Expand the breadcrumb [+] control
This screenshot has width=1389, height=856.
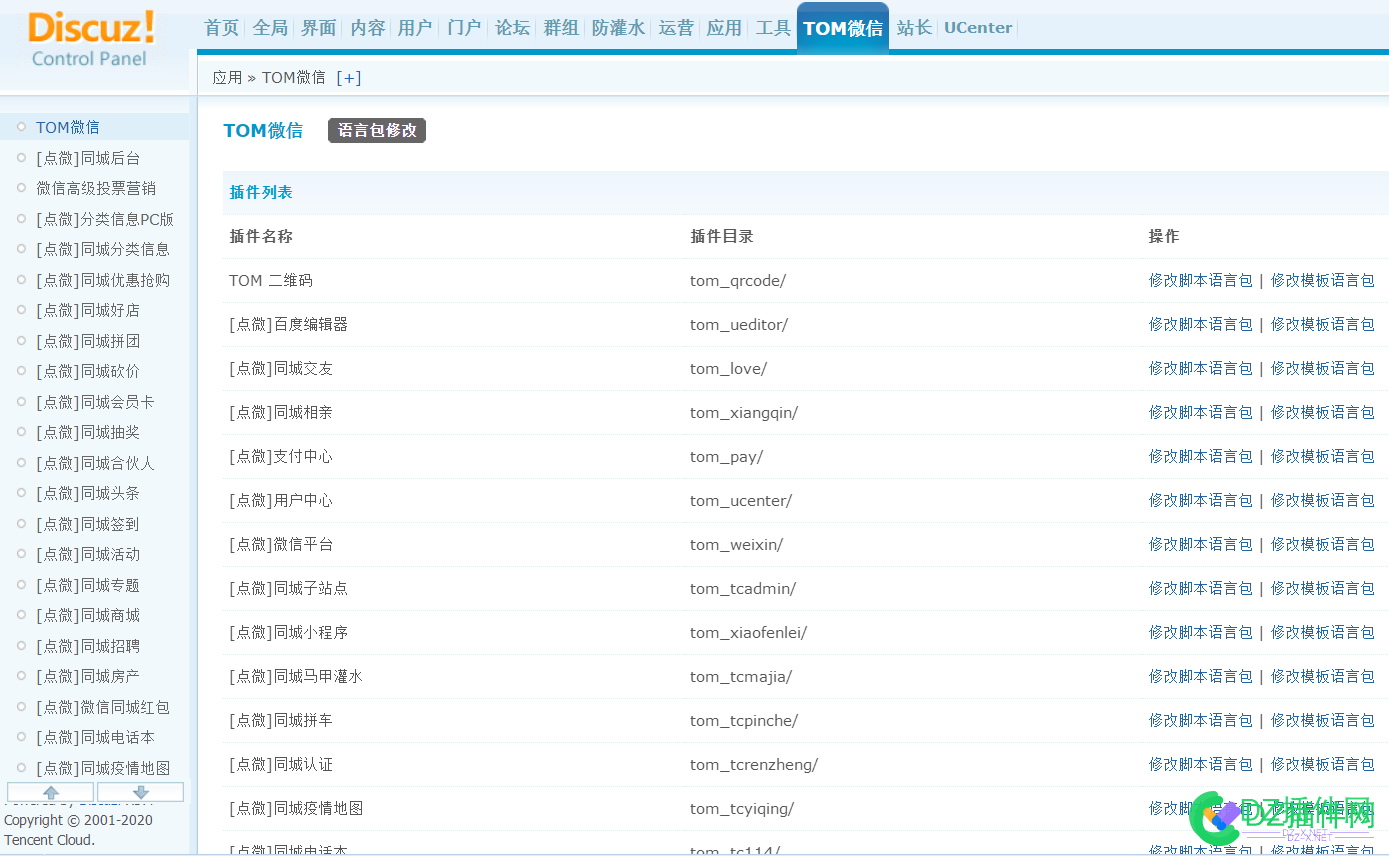click(x=348, y=77)
